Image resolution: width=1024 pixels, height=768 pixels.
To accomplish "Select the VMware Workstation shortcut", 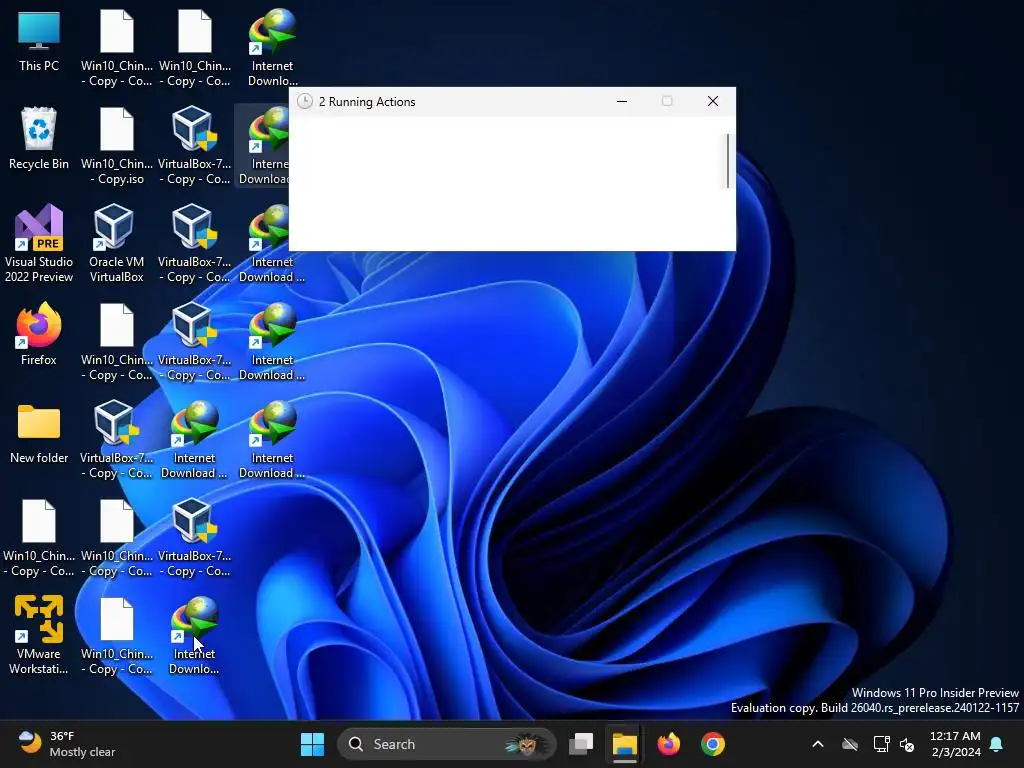I will 39,635.
